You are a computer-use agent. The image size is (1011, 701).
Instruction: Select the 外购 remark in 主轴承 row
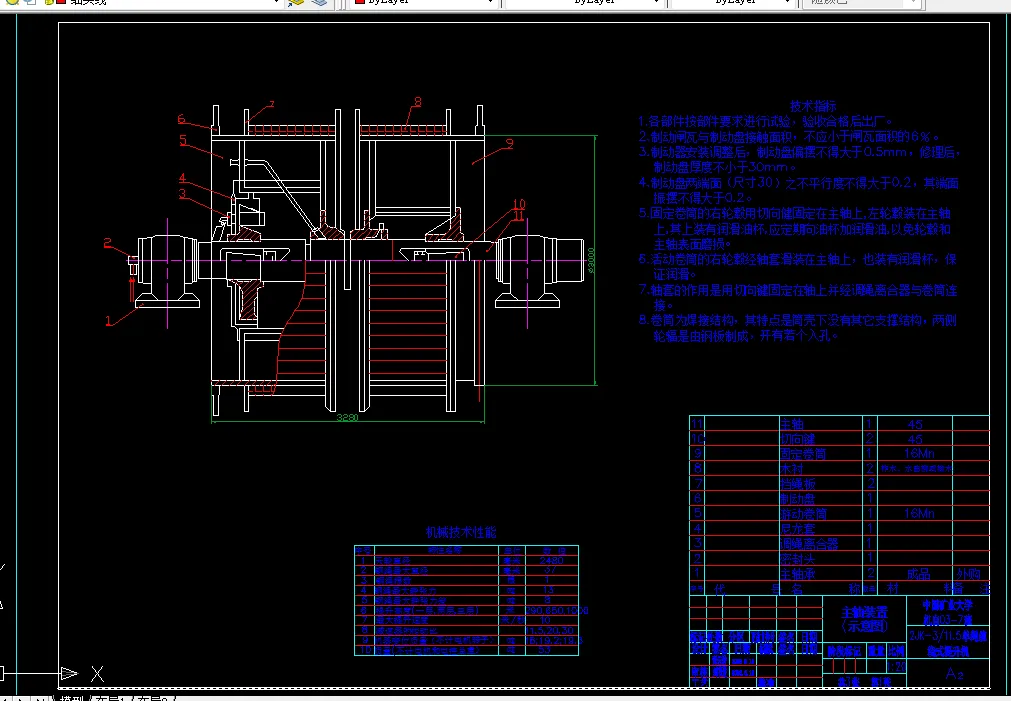(968, 573)
